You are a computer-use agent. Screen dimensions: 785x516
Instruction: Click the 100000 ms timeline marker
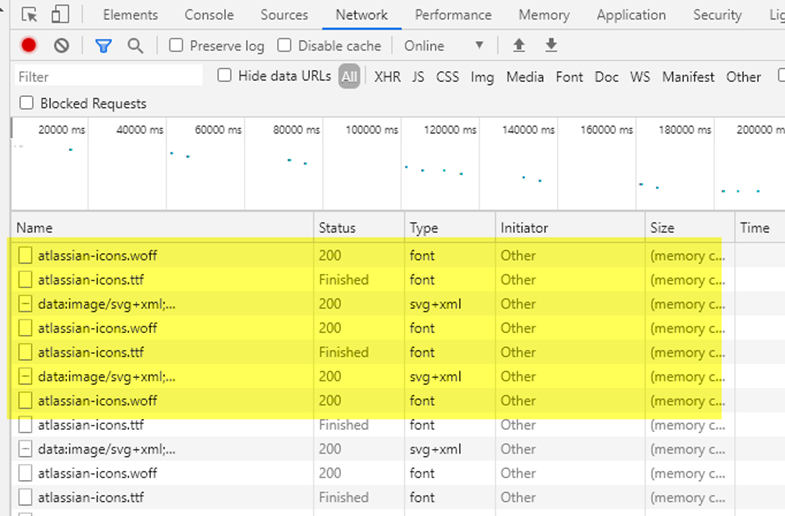pos(372,130)
